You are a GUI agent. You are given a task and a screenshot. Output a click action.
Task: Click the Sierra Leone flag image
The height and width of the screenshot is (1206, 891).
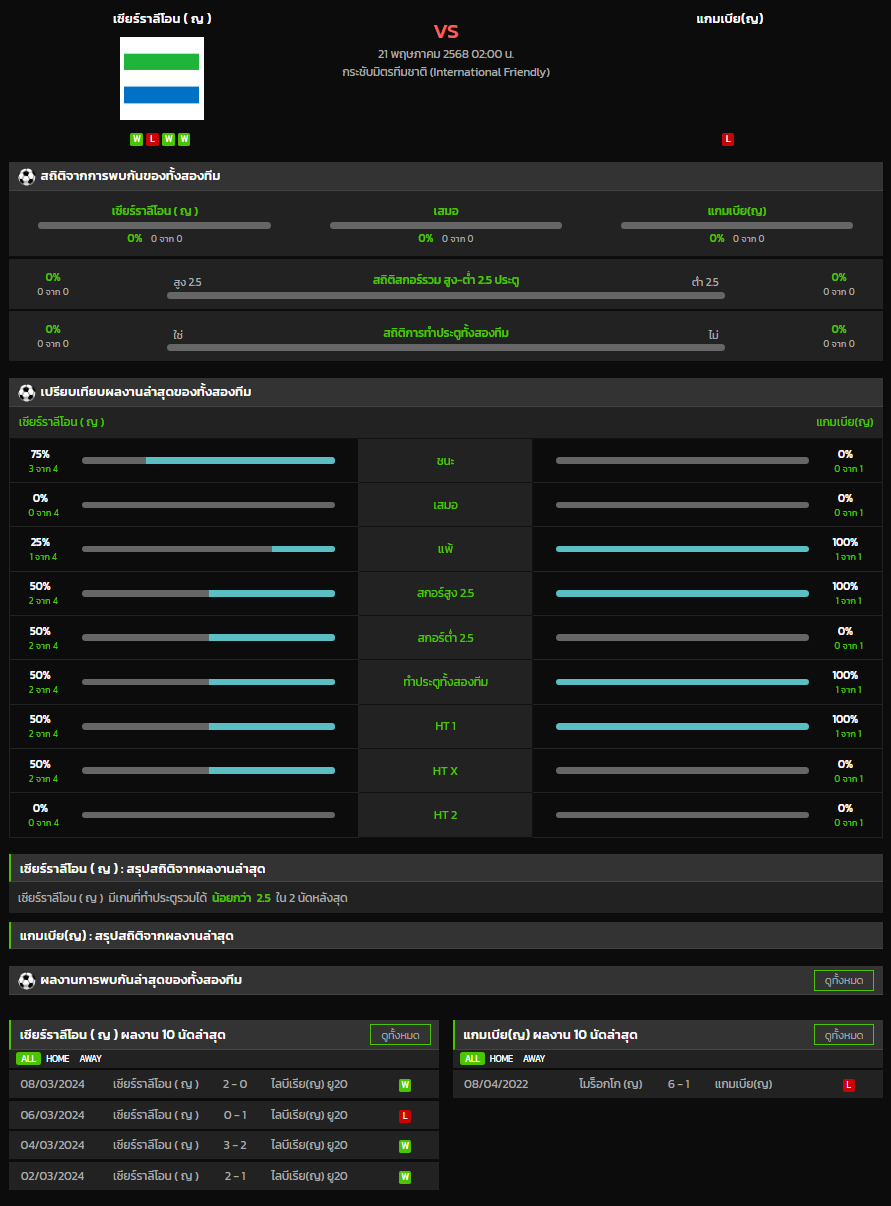point(162,79)
